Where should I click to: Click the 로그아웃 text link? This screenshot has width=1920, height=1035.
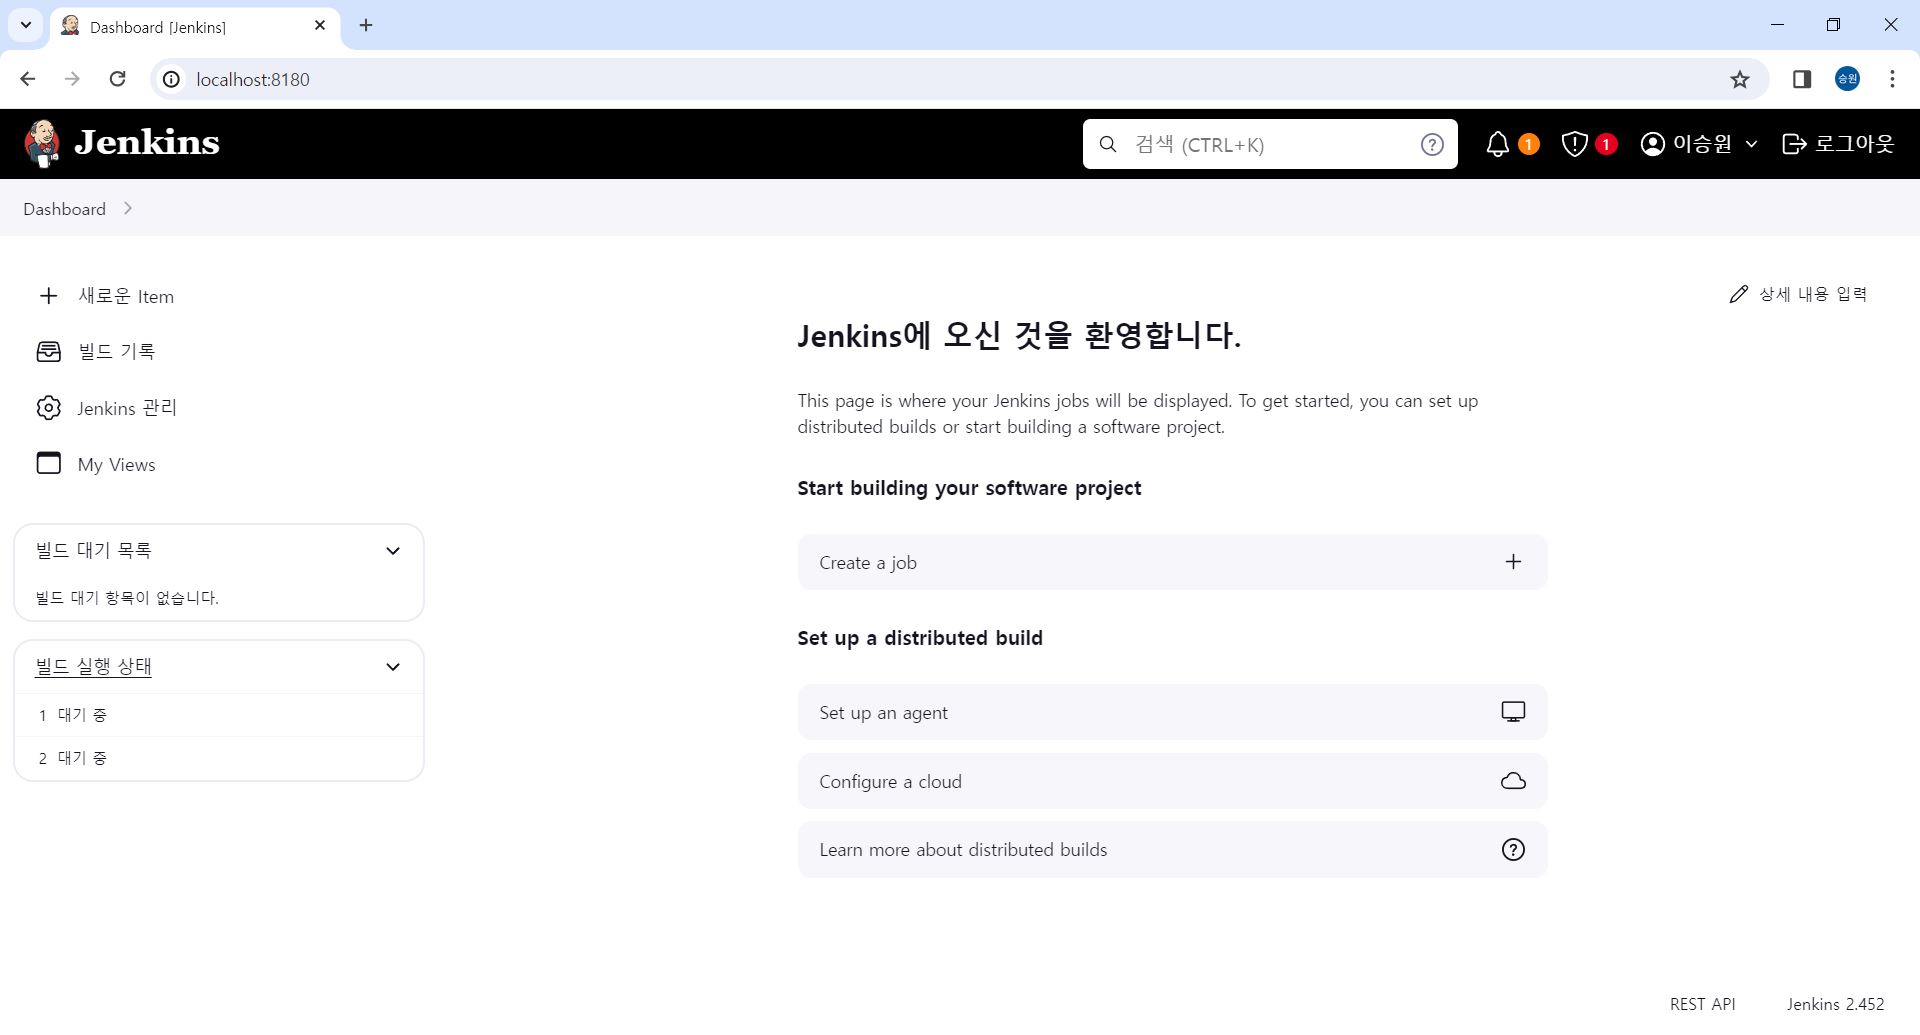(x=1855, y=144)
